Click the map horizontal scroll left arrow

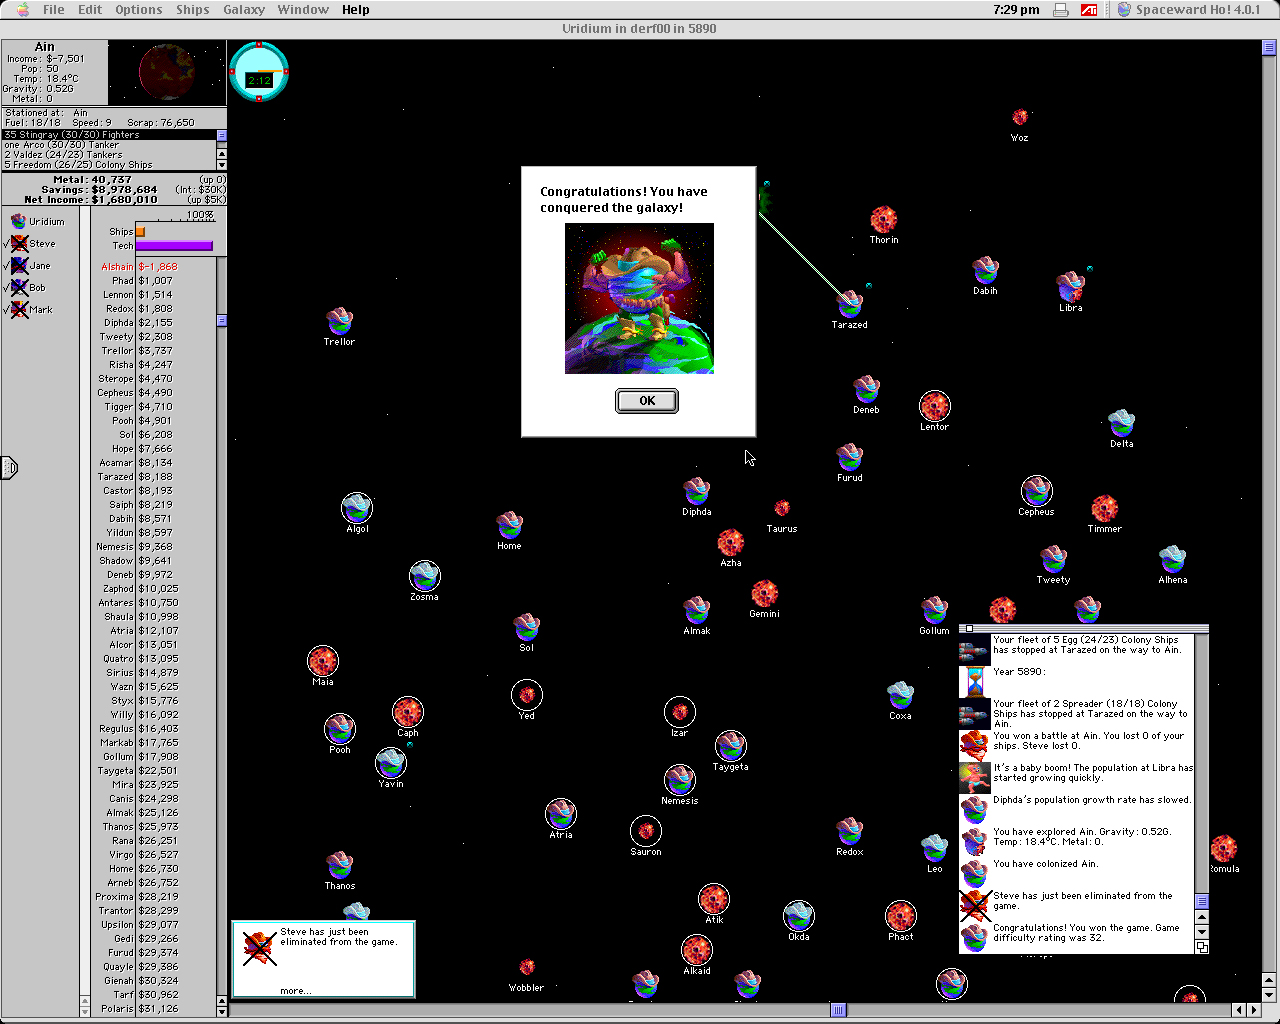1239,1010
